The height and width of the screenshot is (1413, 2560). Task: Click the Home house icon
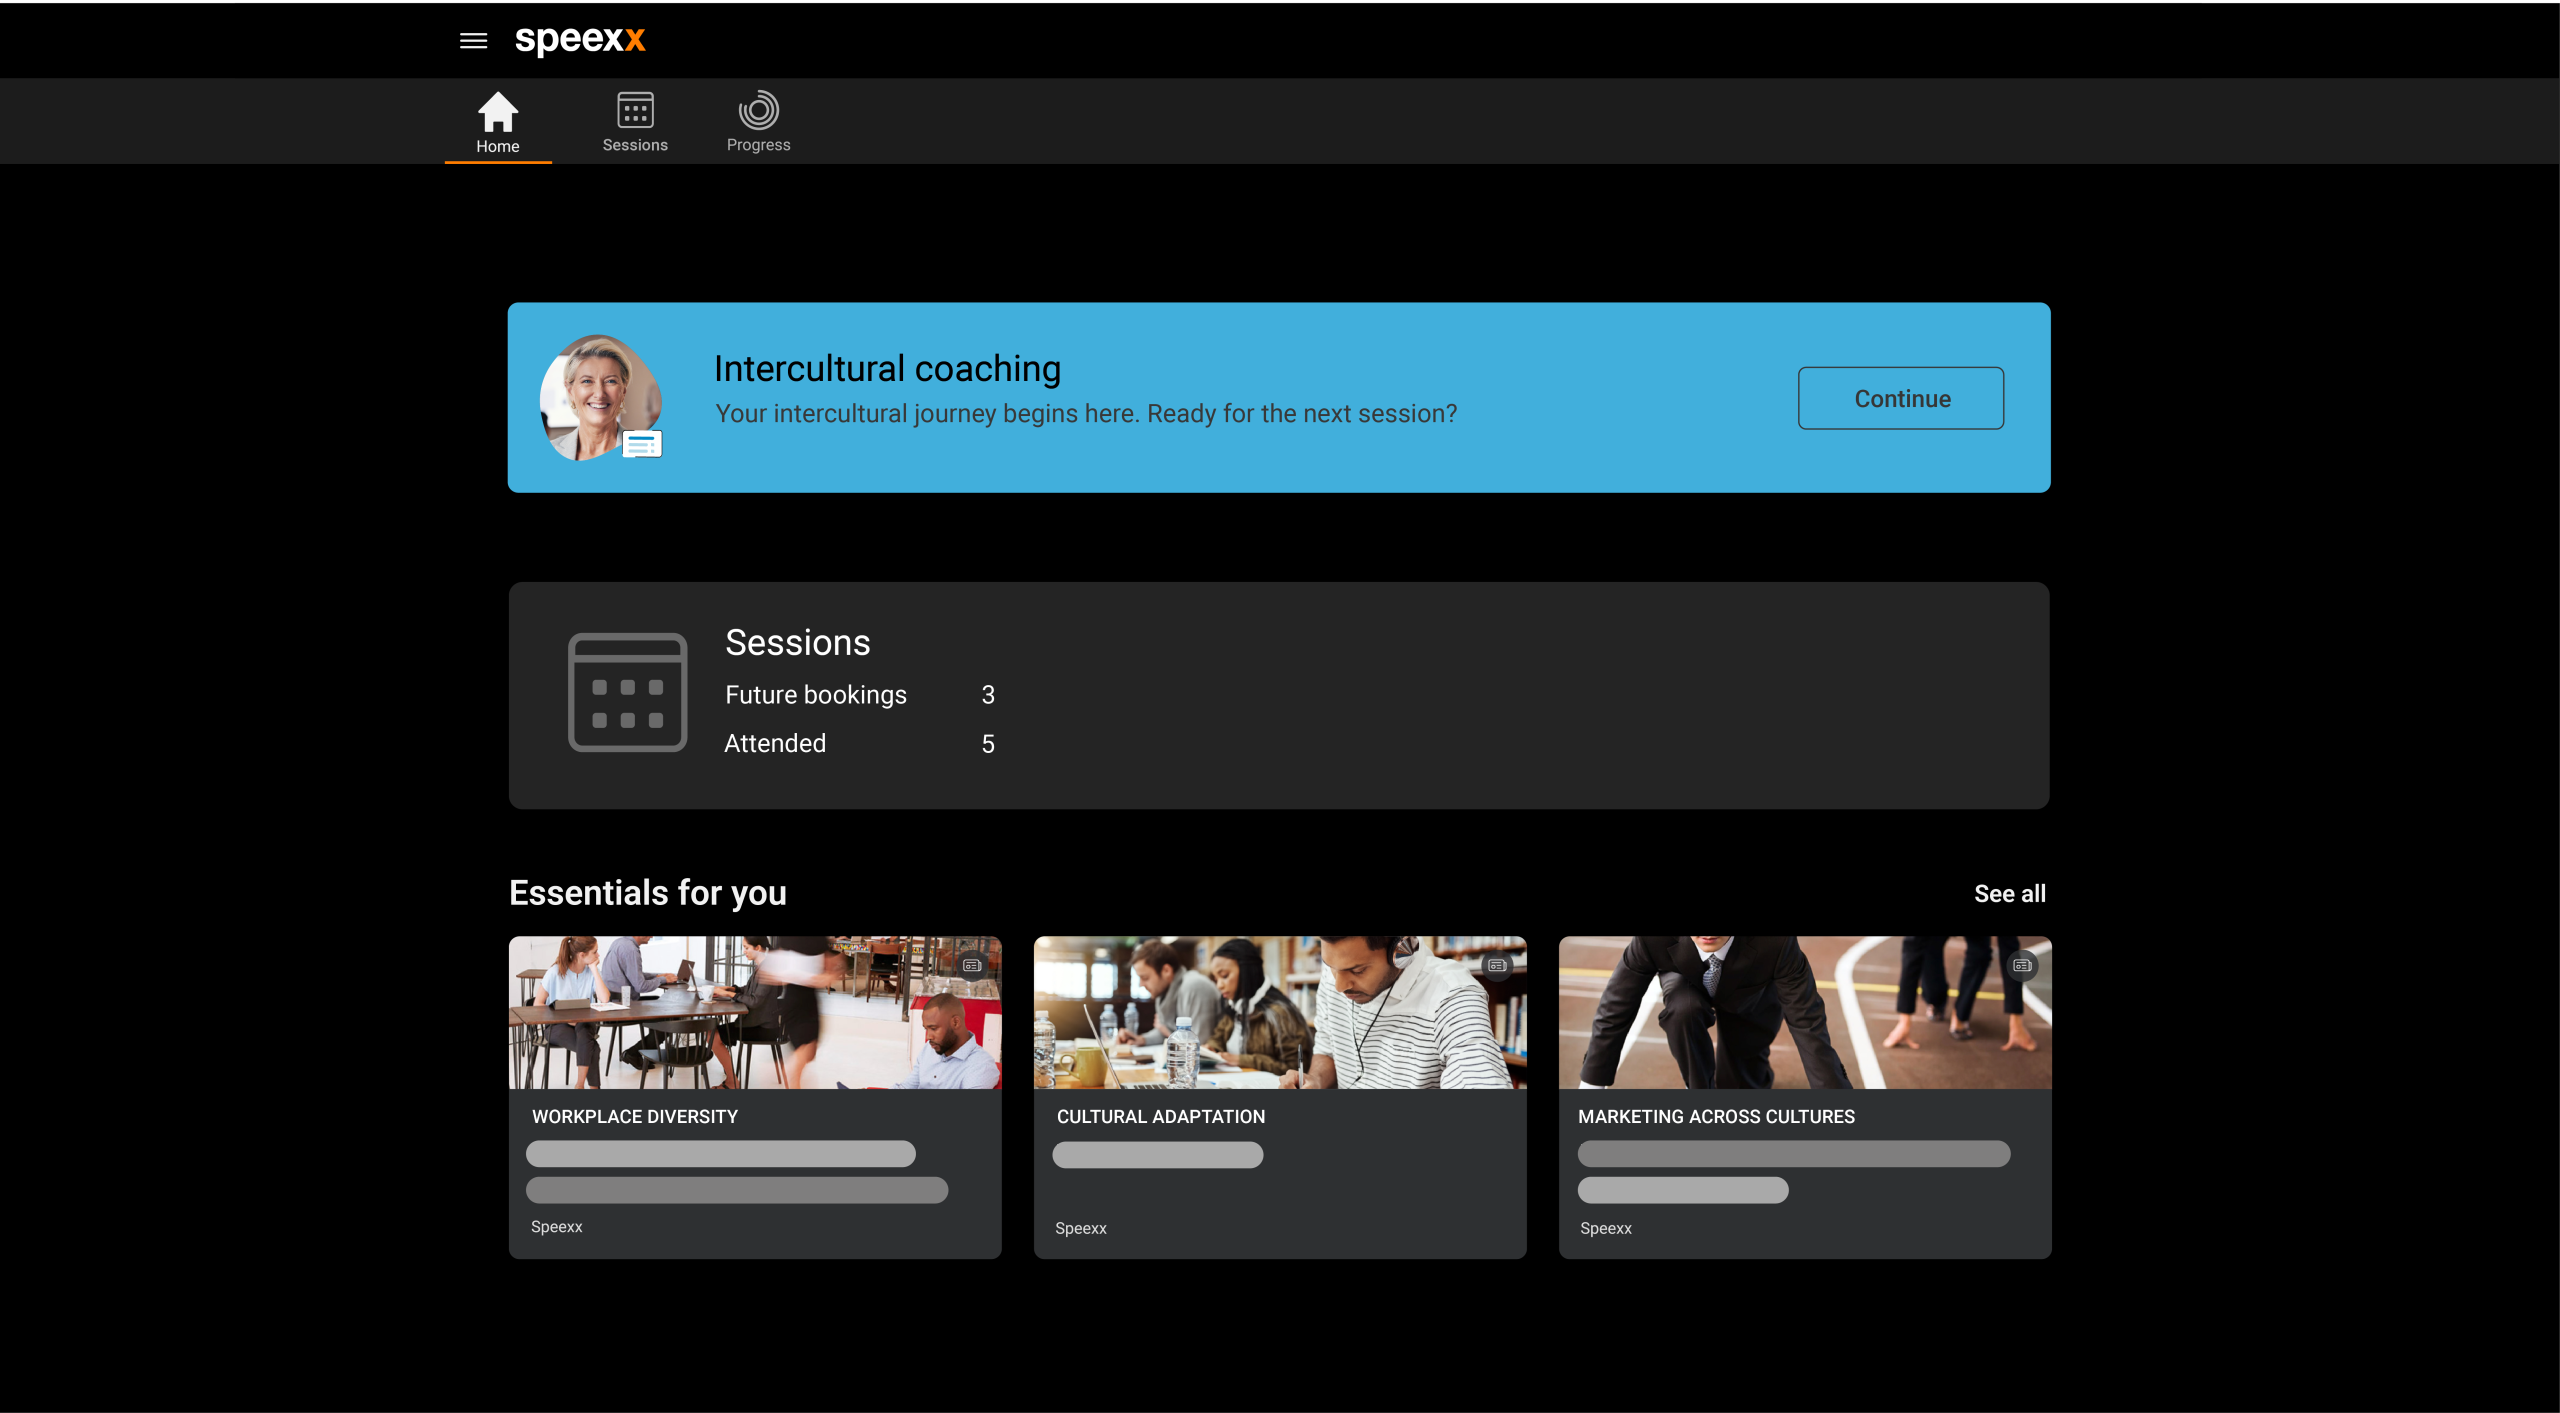(497, 111)
